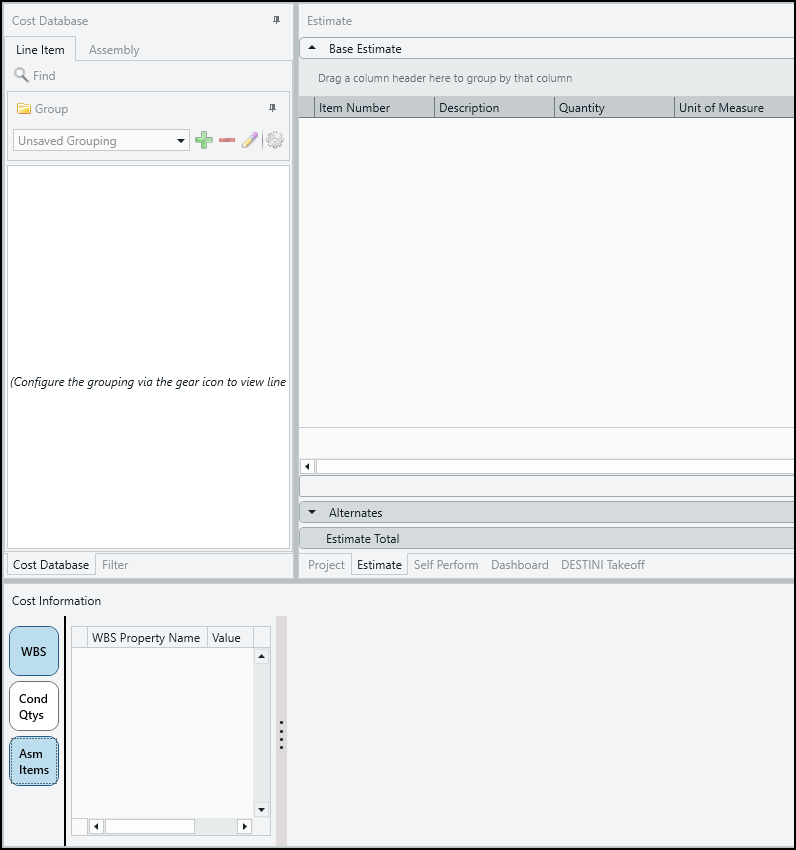Open the Dashboard tab

tap(520, 564)
